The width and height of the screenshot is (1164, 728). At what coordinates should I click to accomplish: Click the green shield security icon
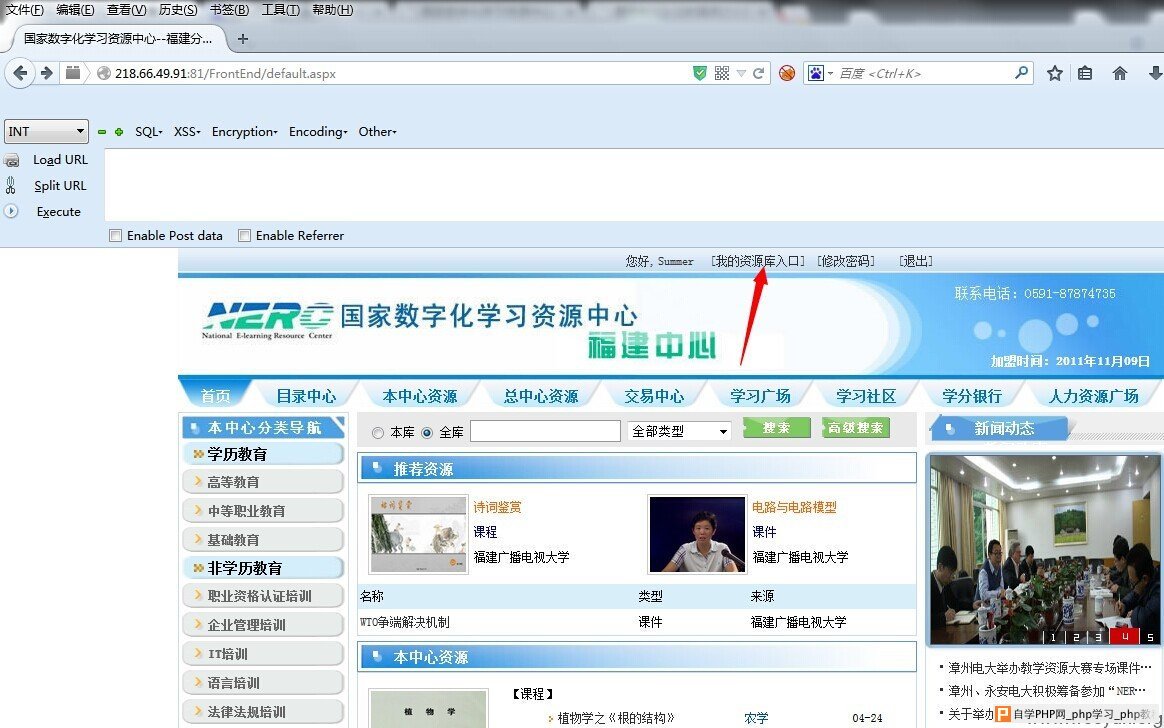pyautogui.click(x=699, y=73)
